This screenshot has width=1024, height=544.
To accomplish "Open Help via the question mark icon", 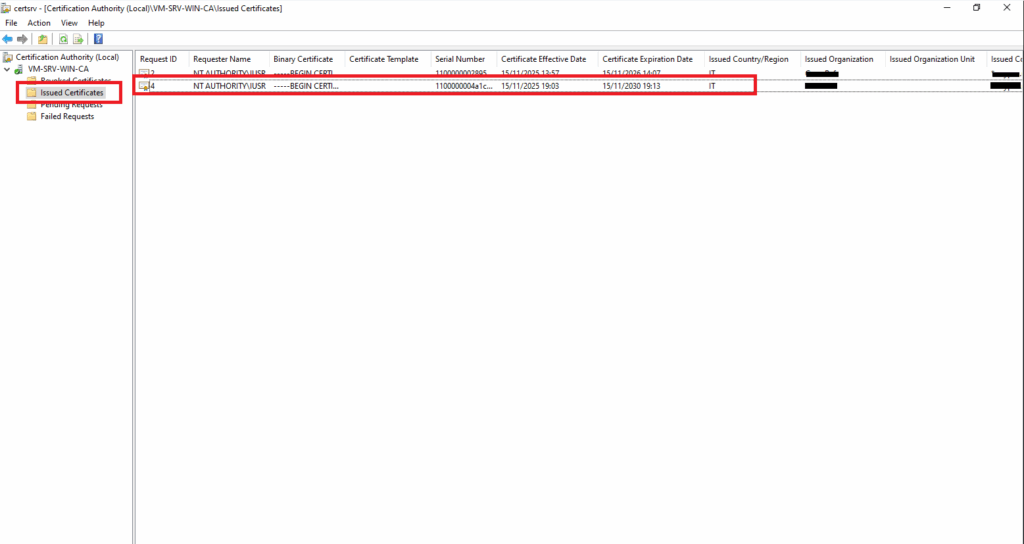I will [x=98, y=39].
